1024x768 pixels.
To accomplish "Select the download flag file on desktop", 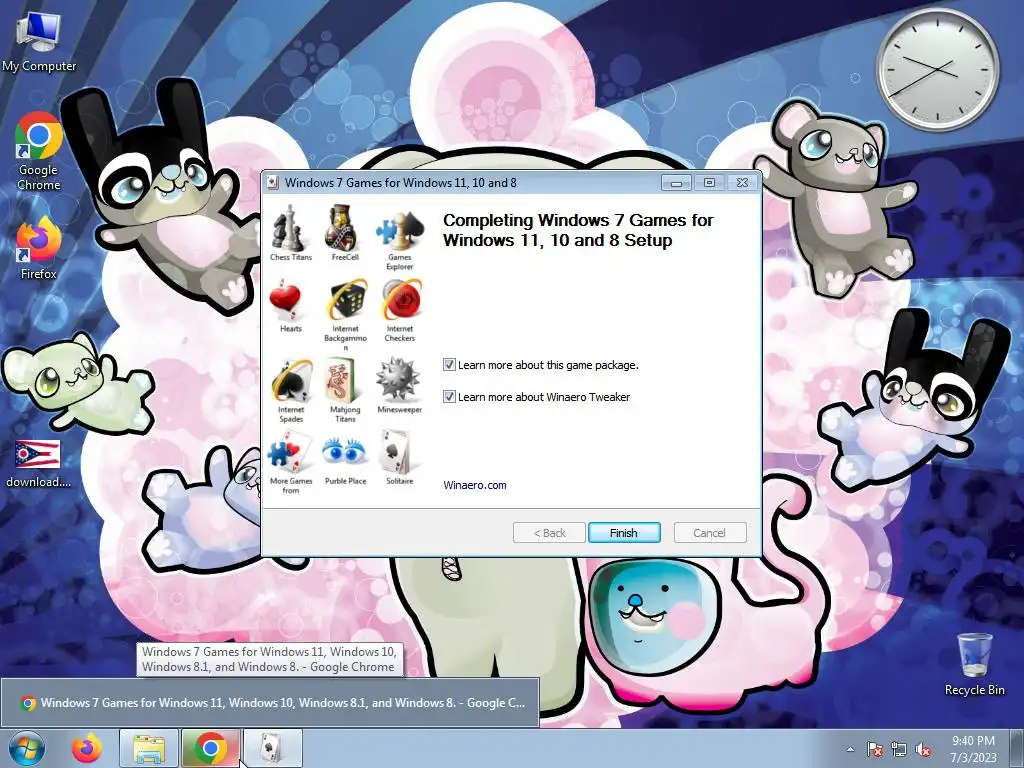I will pos(39,464).
